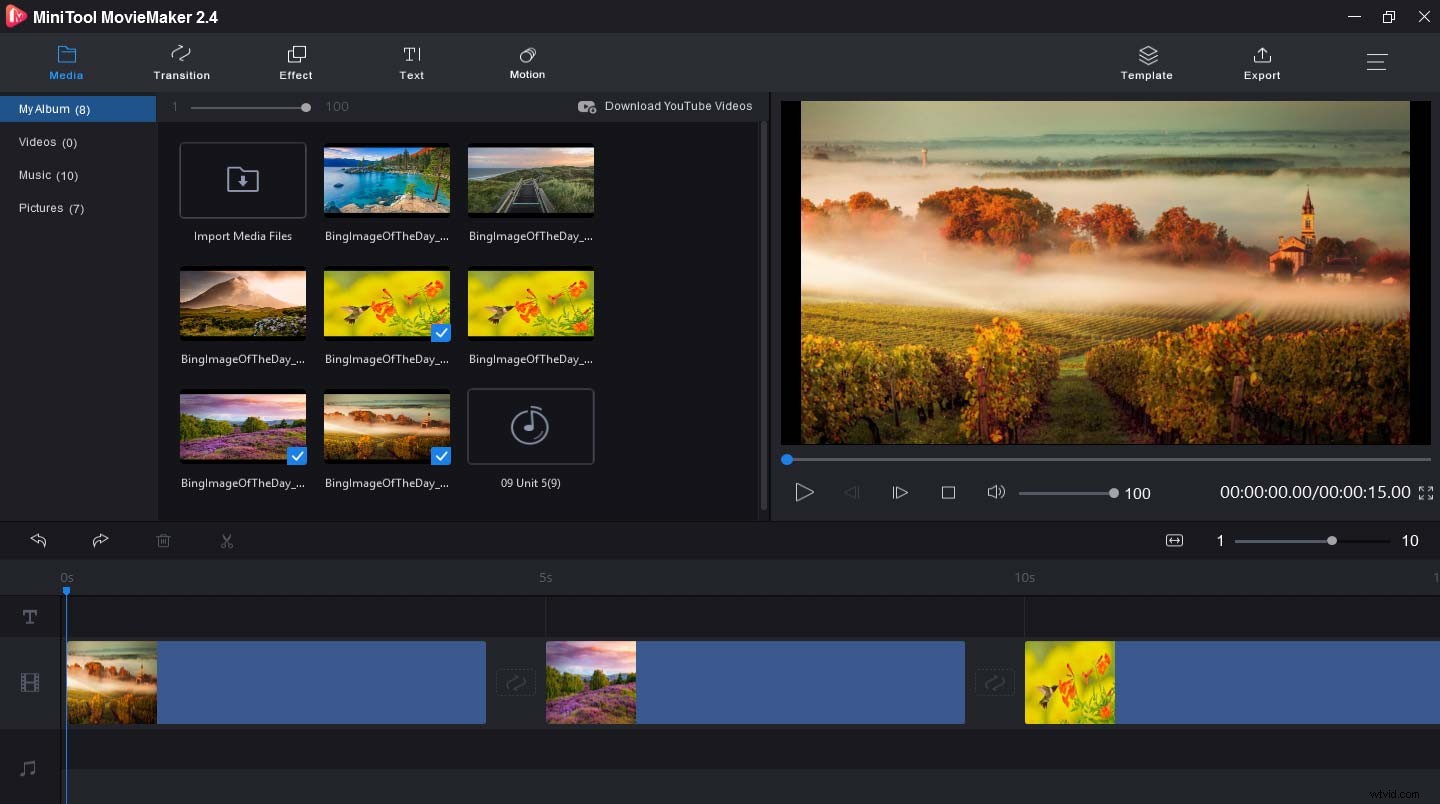
Task: Open the Transition panel
Action: (181, 62)
